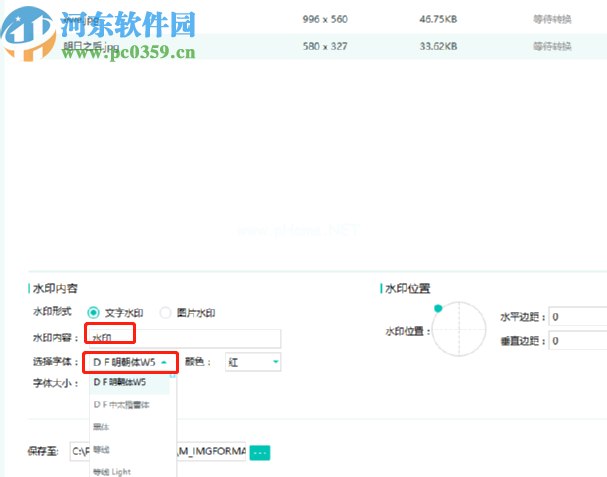
Task: Click the teal arrow of the 选择字体 font box
Action: click(164, 362)
